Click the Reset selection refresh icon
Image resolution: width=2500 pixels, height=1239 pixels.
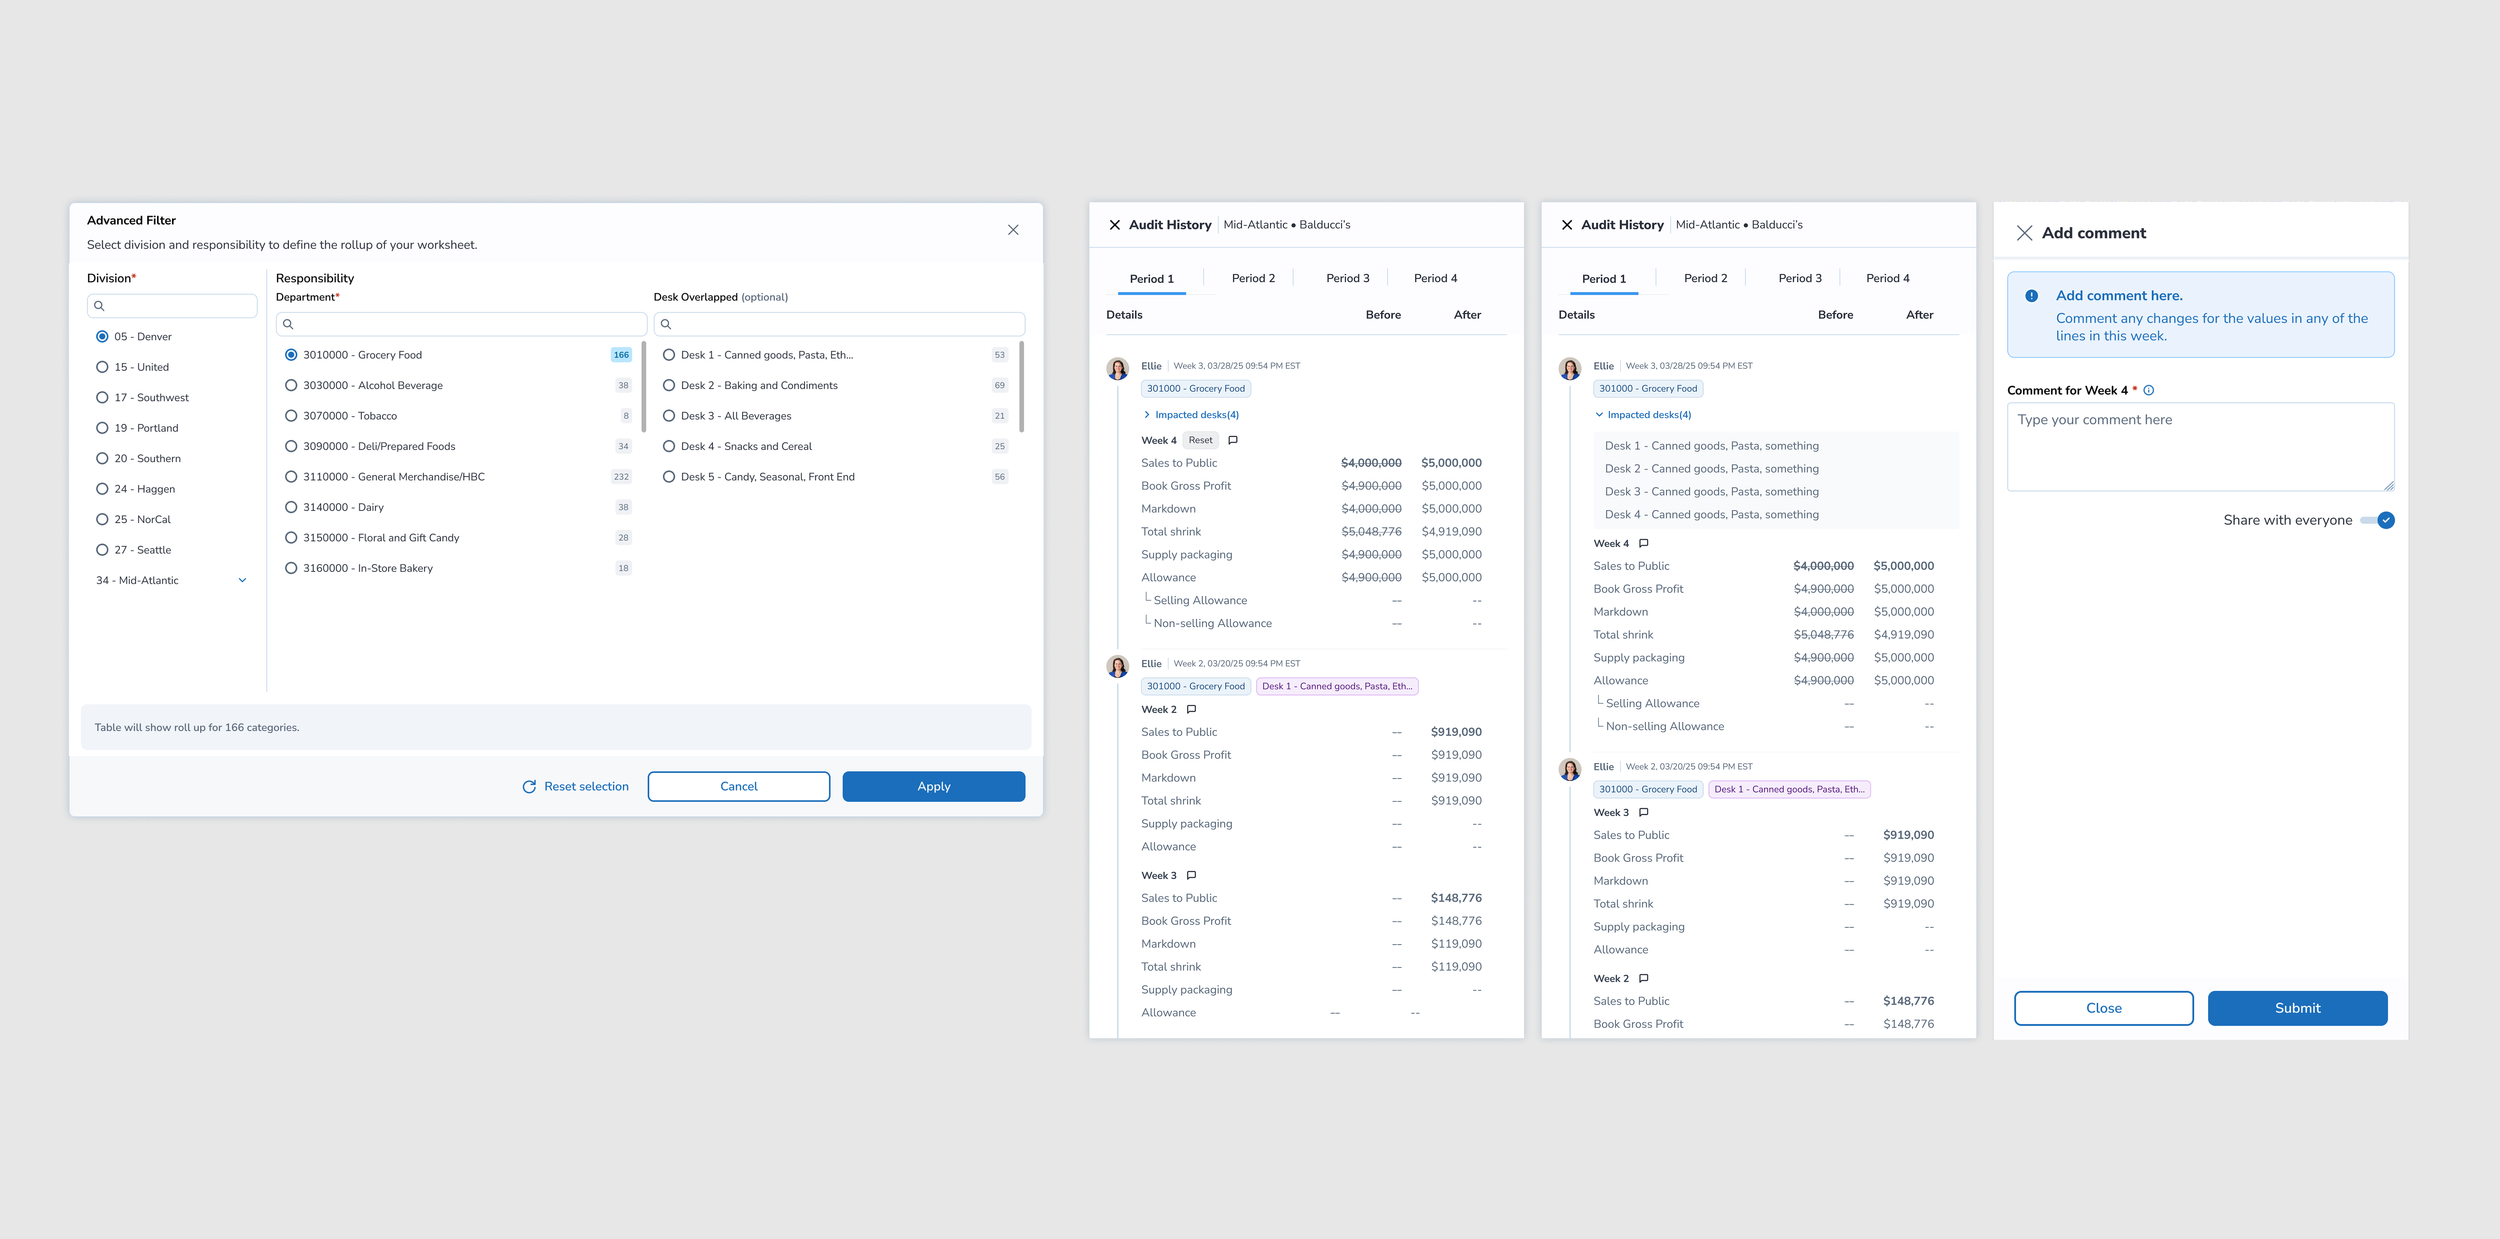(x=529, y=787)
